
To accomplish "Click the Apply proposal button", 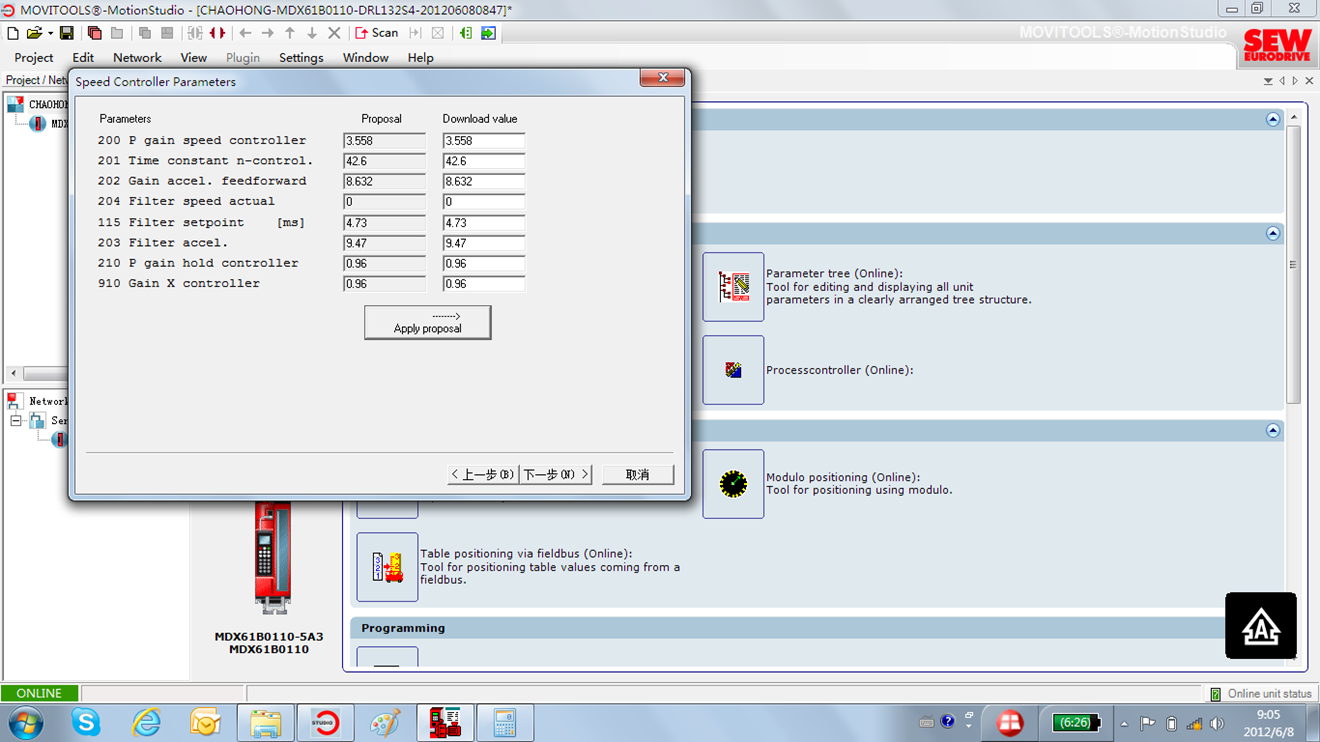I will pos(427,322).
